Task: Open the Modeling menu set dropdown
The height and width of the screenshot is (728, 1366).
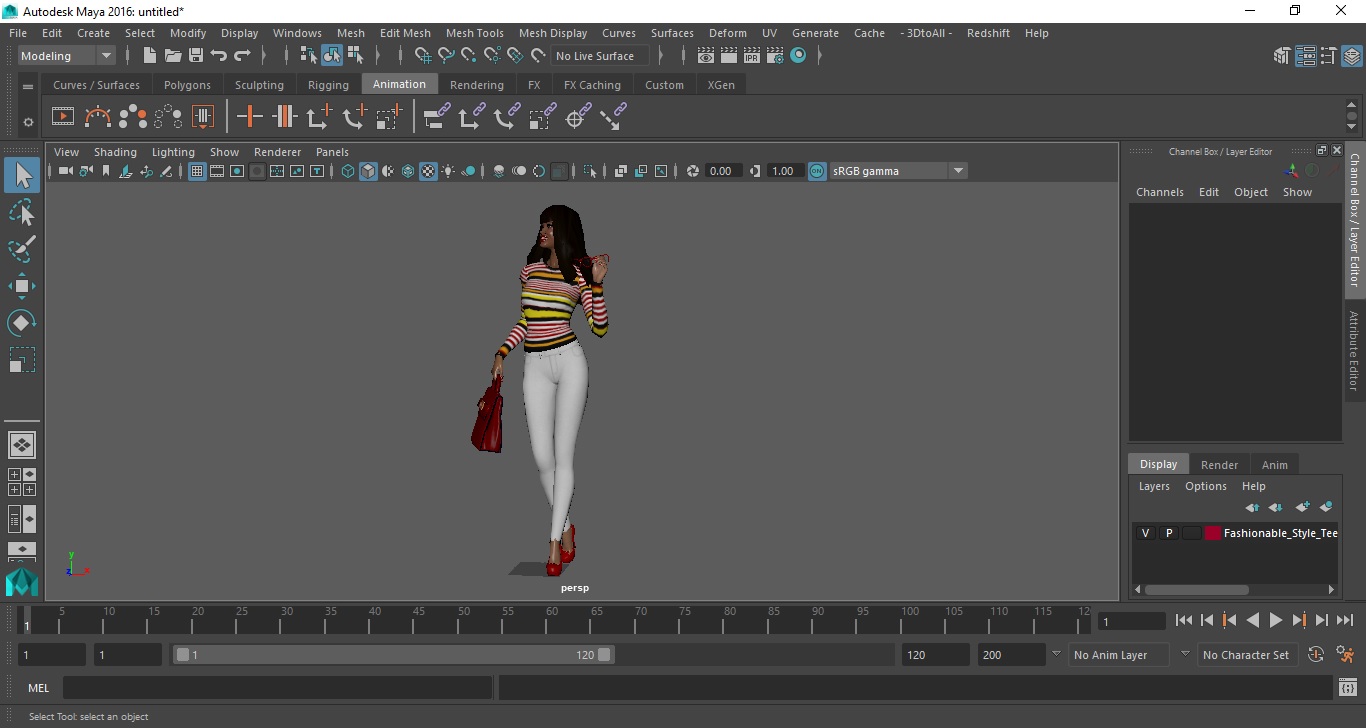Action: [x=67, y=56]
